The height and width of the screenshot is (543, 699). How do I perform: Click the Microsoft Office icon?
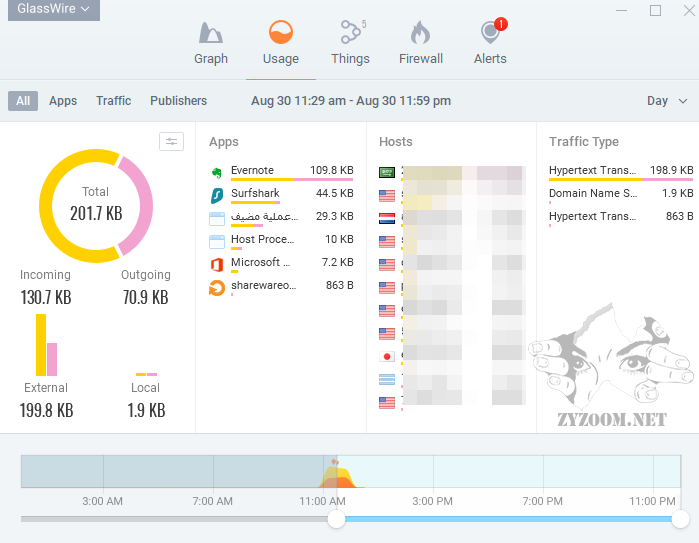(x=217, y=265)
